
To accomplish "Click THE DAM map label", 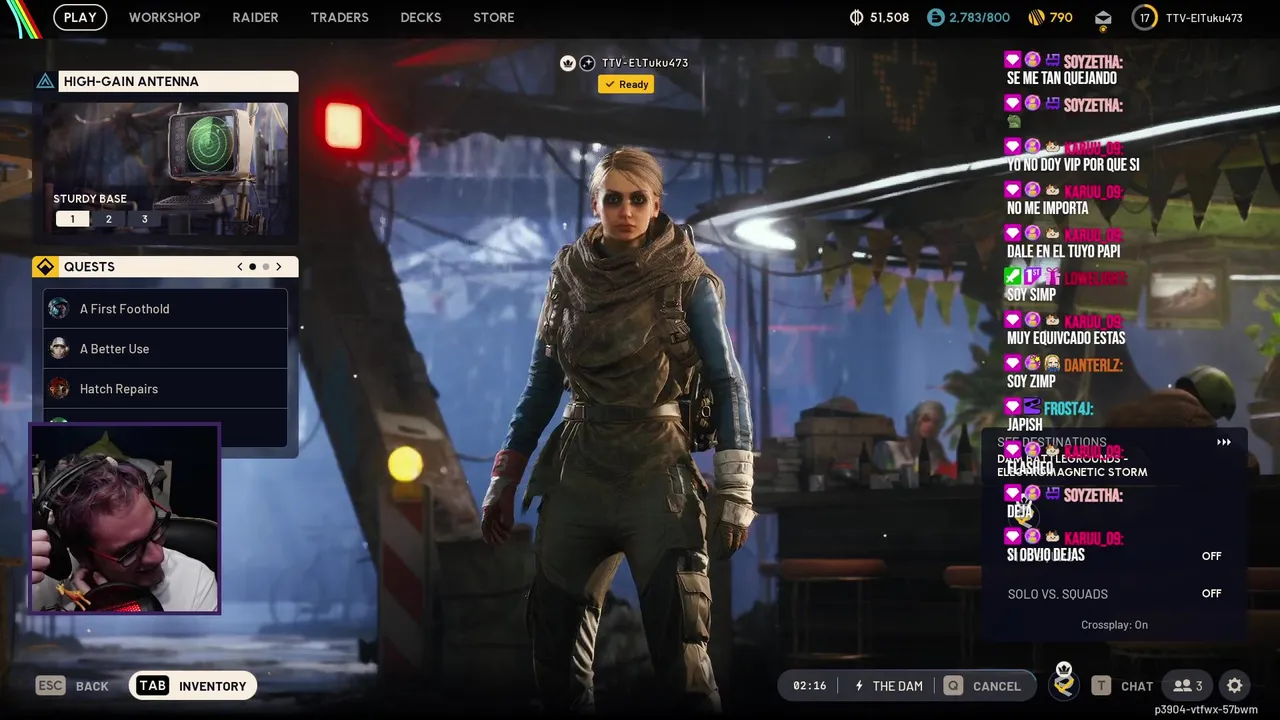I will point(898,686).
